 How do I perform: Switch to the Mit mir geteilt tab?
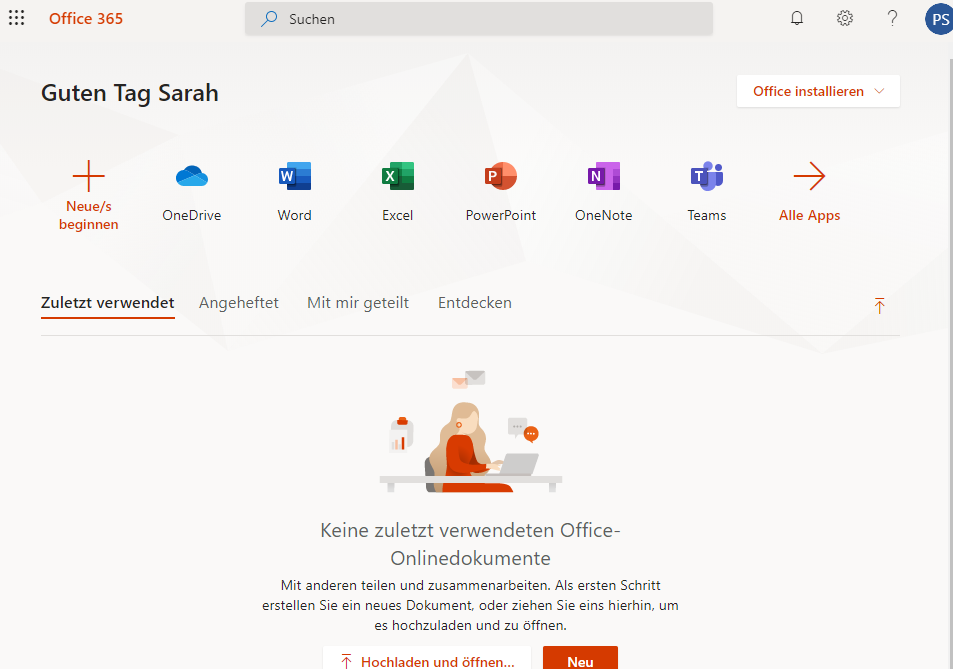coord(358,303)
